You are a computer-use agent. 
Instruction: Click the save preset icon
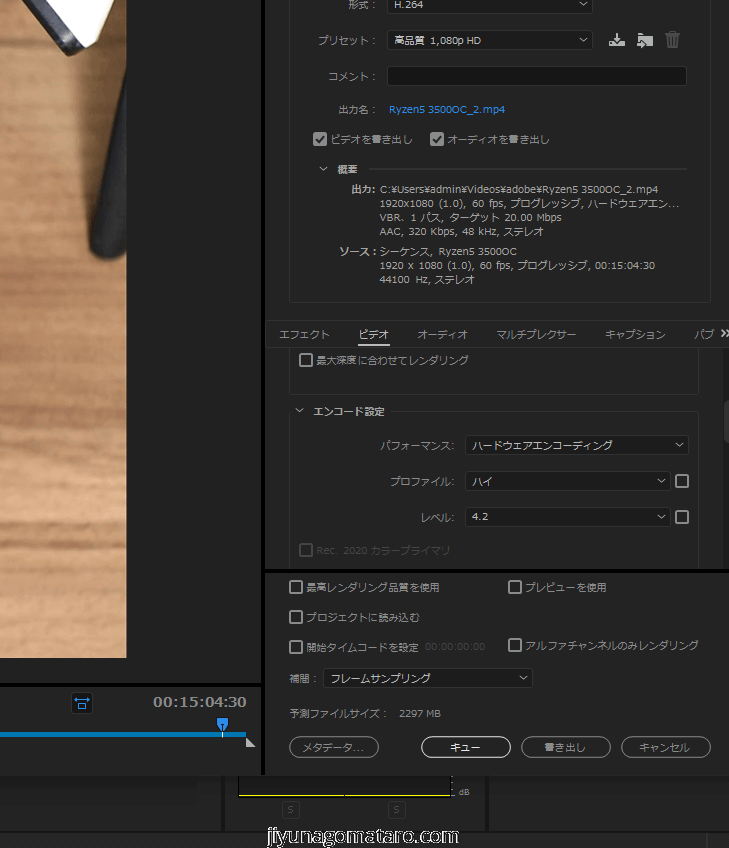point(617,40)
